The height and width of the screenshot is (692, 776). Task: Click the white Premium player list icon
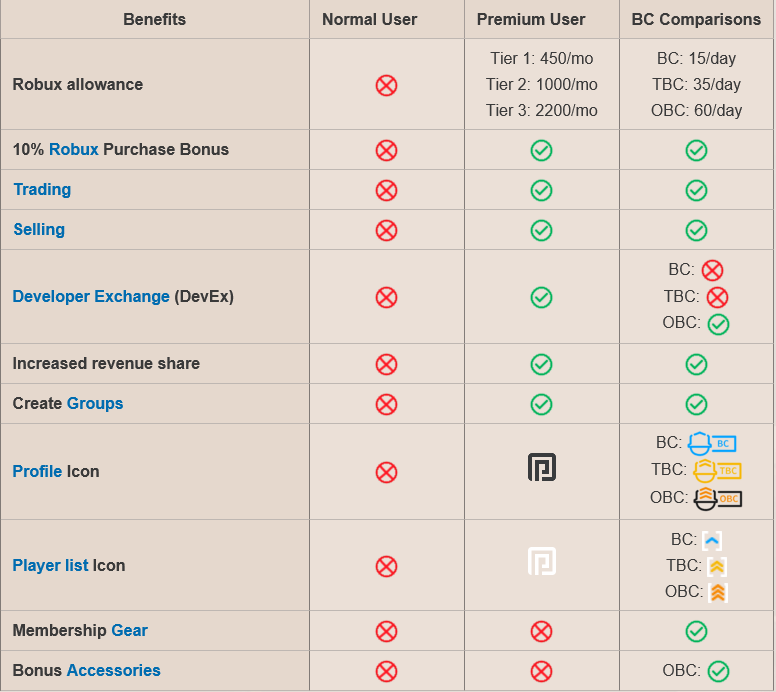tap(541, 561)
